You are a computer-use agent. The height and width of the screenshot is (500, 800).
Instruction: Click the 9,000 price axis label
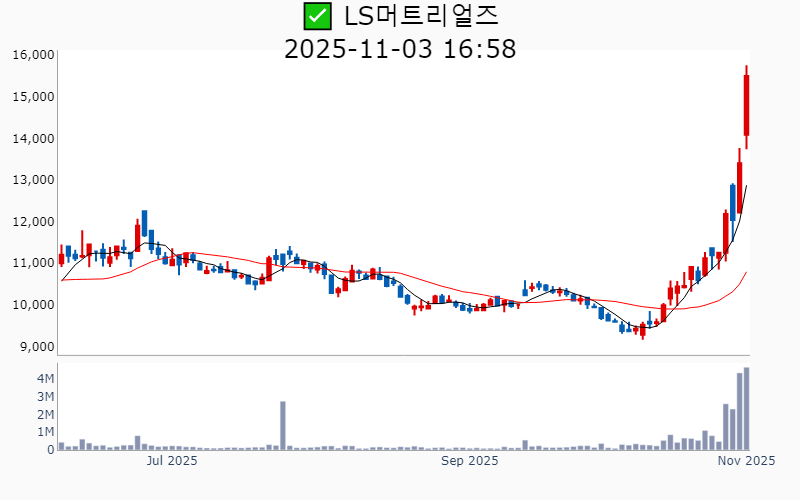[36, 347]
